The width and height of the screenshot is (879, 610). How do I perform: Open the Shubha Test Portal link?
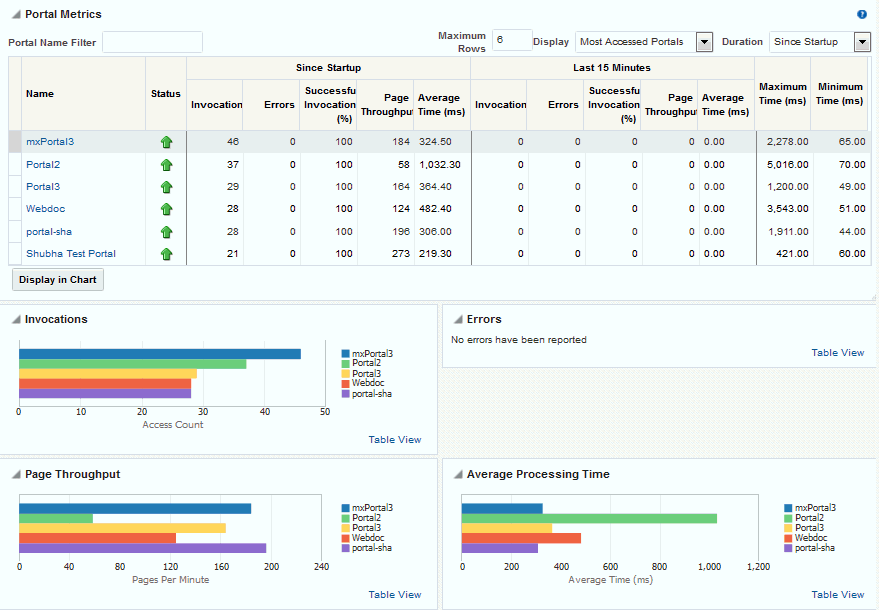click(x=70, y=254)
